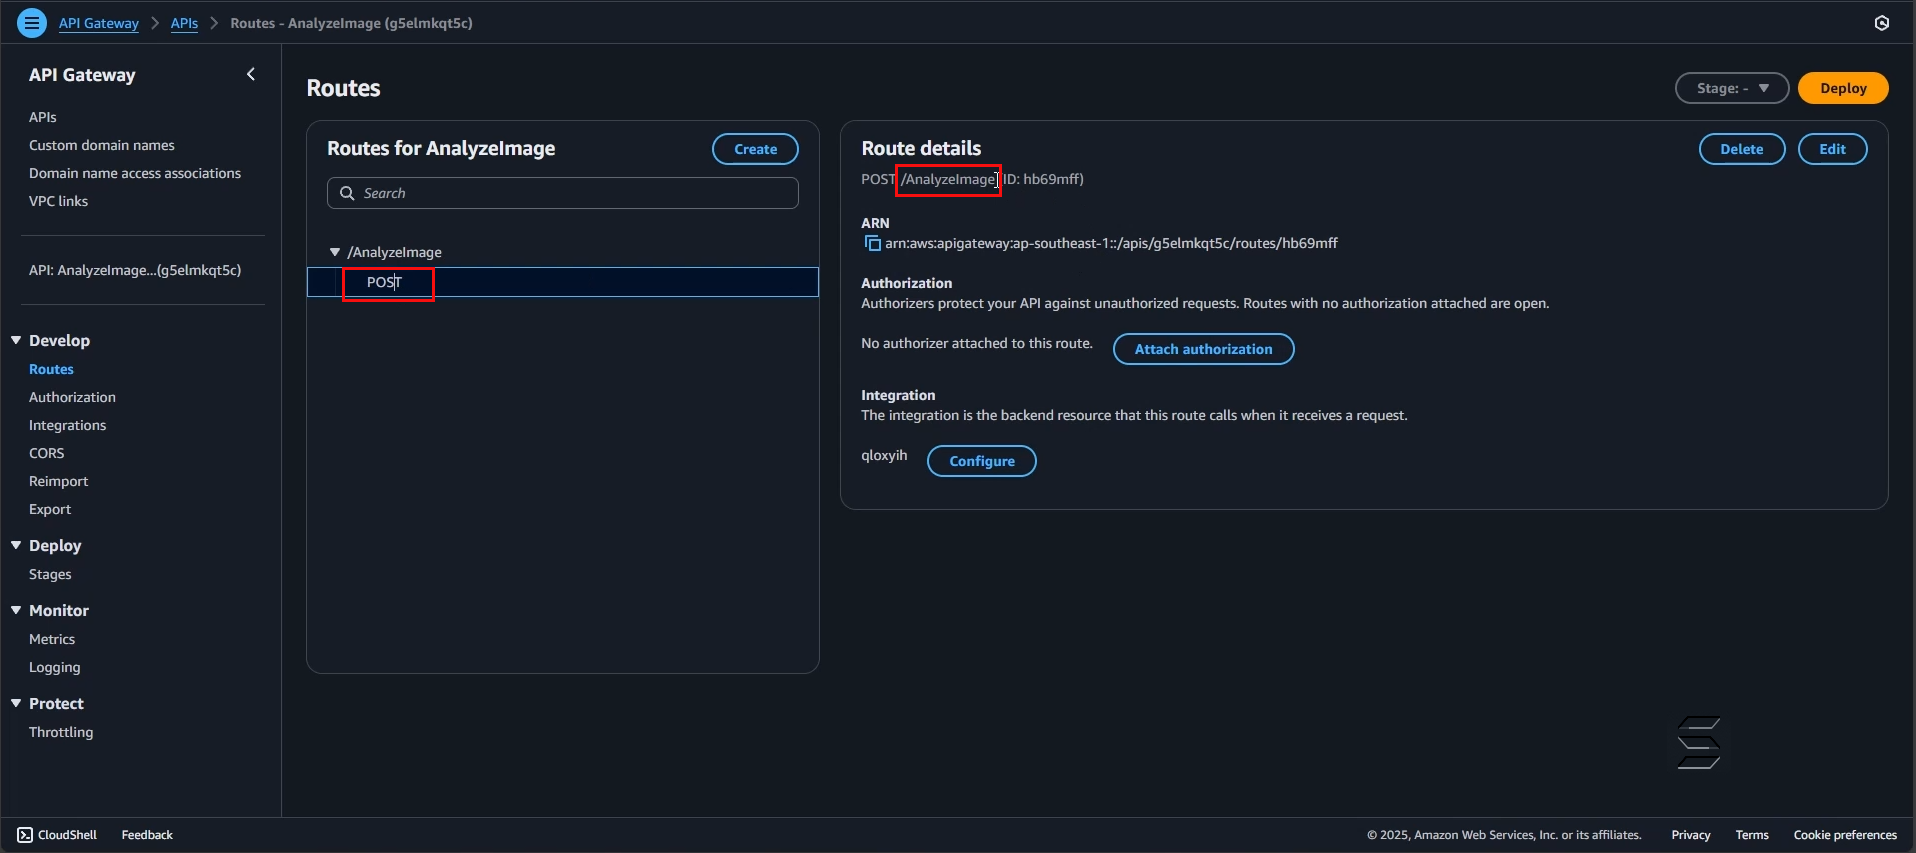This screenshot has height=853, width=1916.
Task: Collapse the Deploy section
Action: [x=16, y=545]
